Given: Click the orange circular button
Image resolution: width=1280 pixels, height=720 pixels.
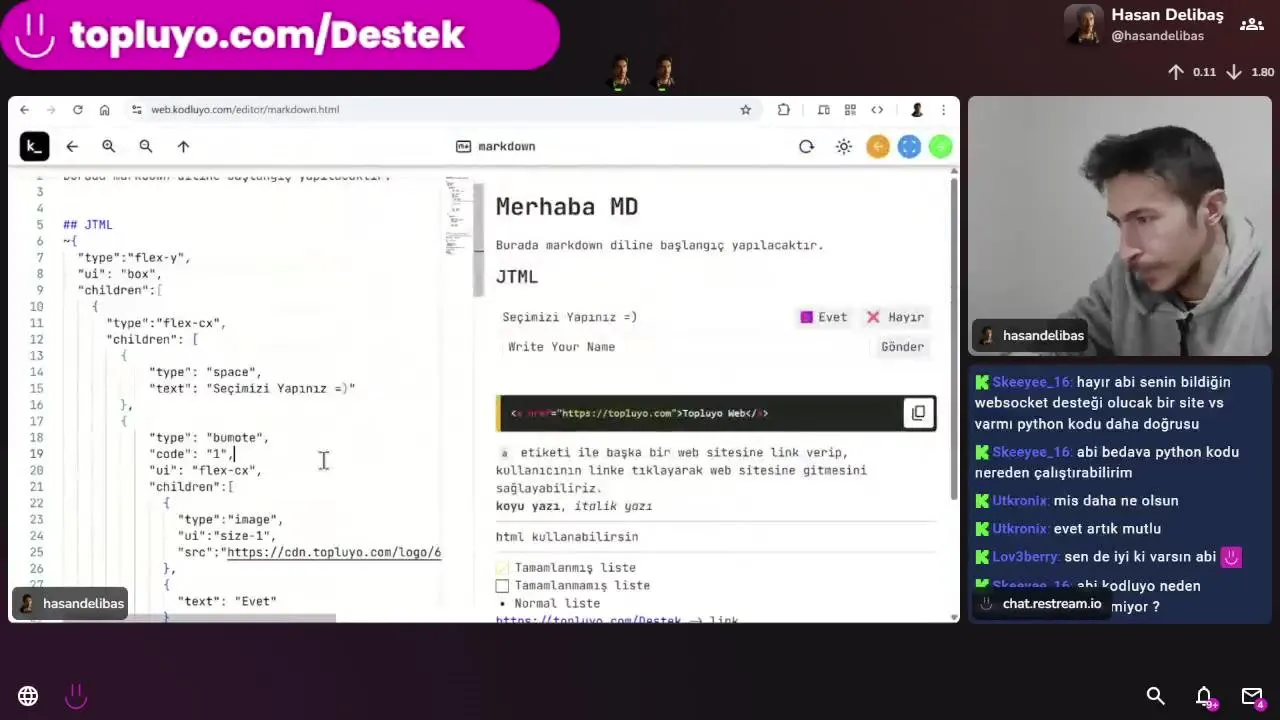Looking at the screenshot, I should point(878,147).
